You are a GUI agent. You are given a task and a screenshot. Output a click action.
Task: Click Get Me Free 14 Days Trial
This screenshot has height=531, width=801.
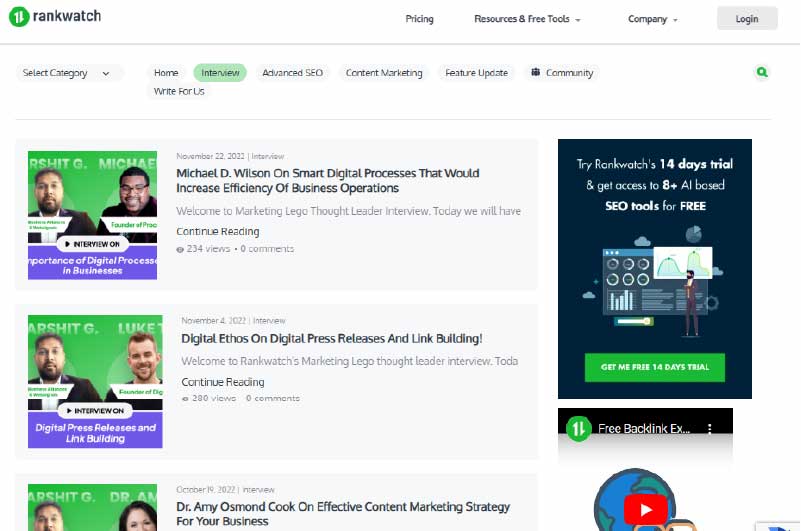click(x=654, y=367)
